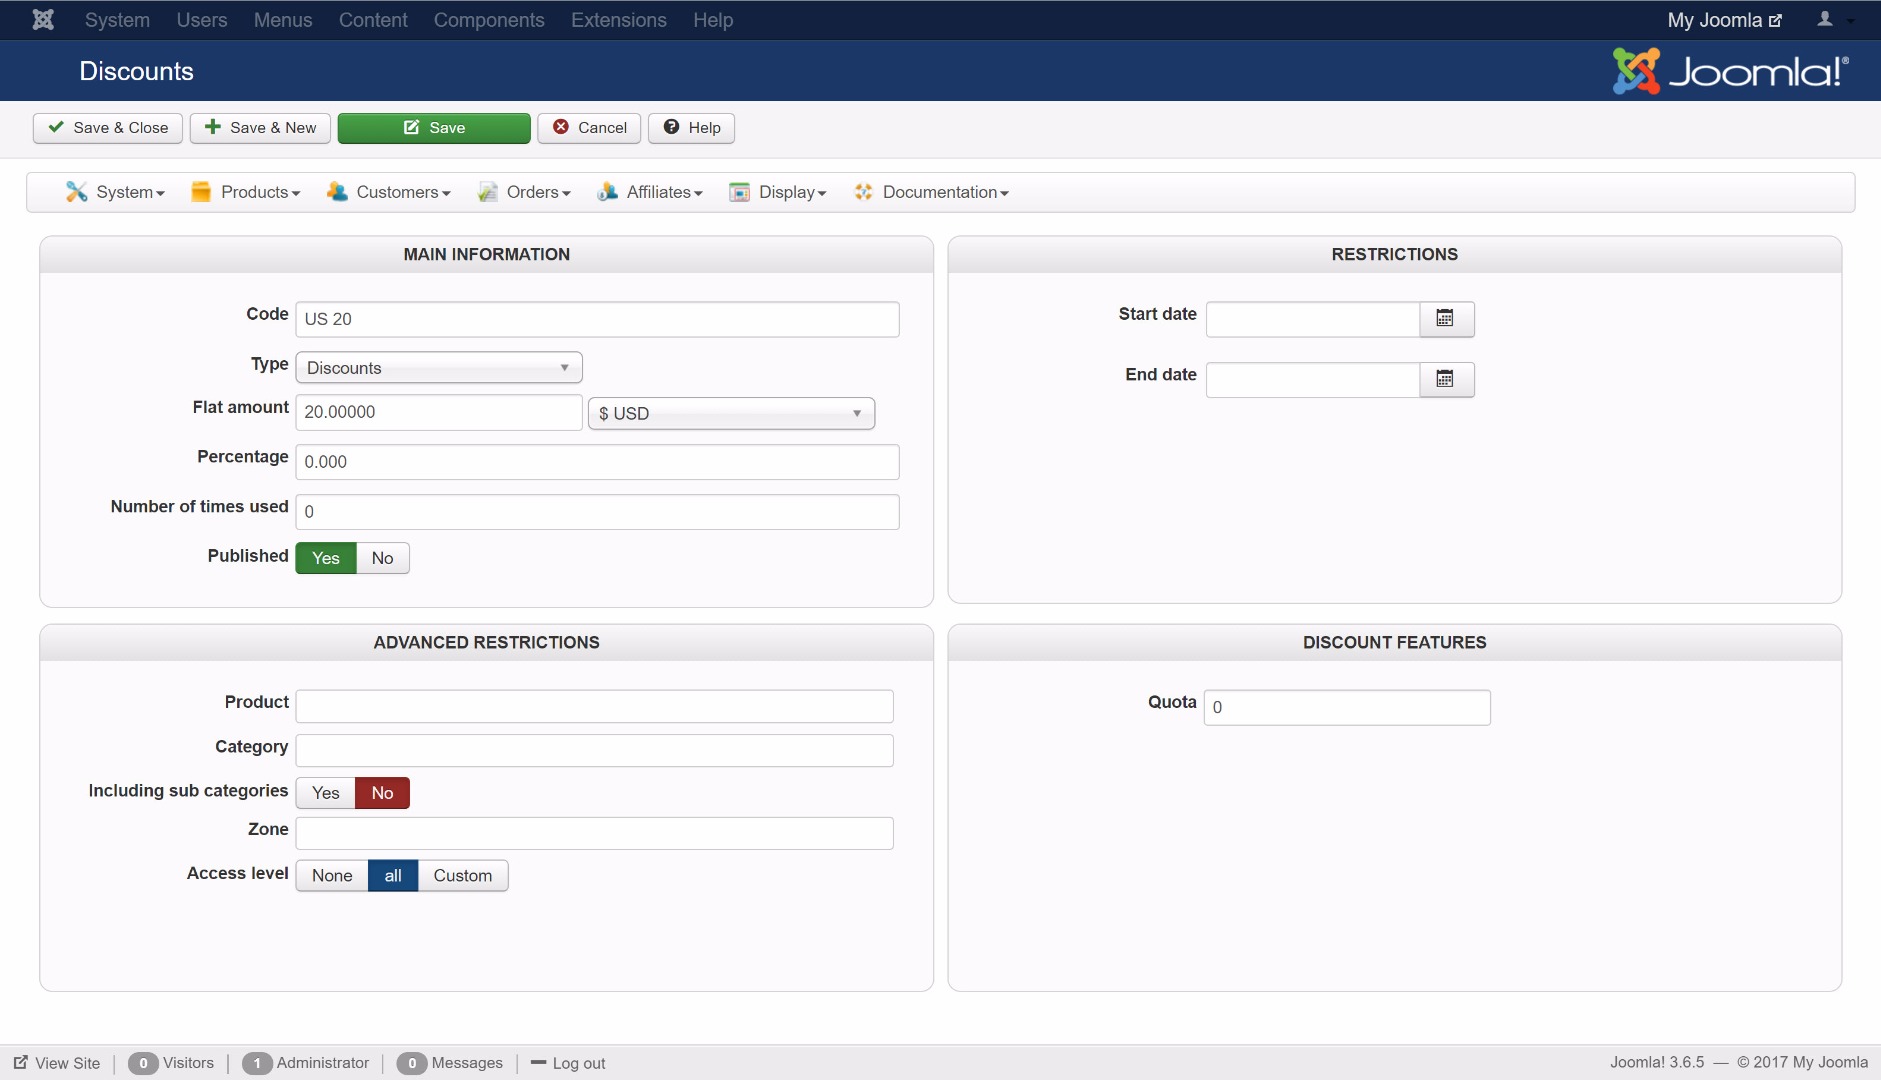
Task: Open the Type dropdown showing Discounts
Action: tap(439, 368)
